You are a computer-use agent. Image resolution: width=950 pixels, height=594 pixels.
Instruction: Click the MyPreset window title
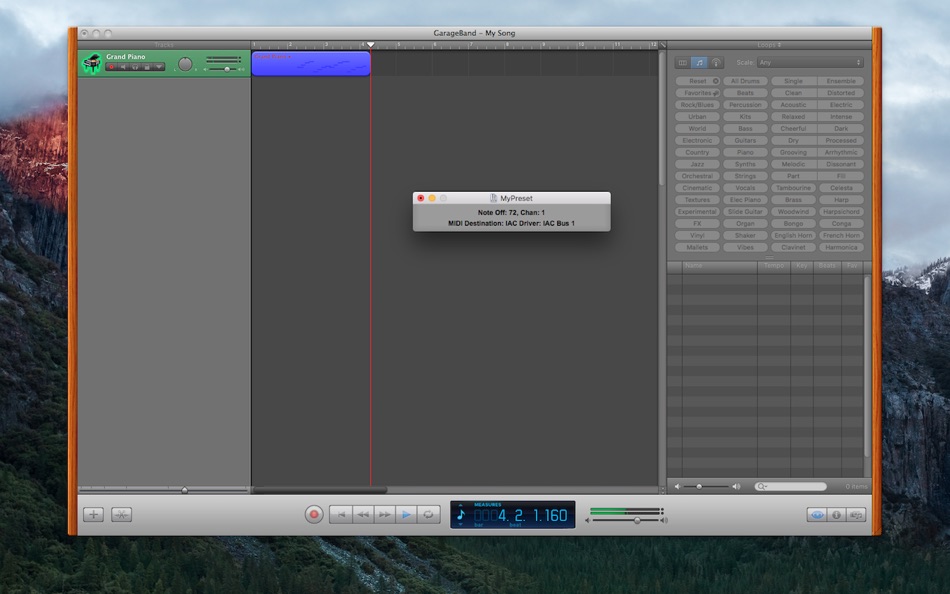click(516, 198)
